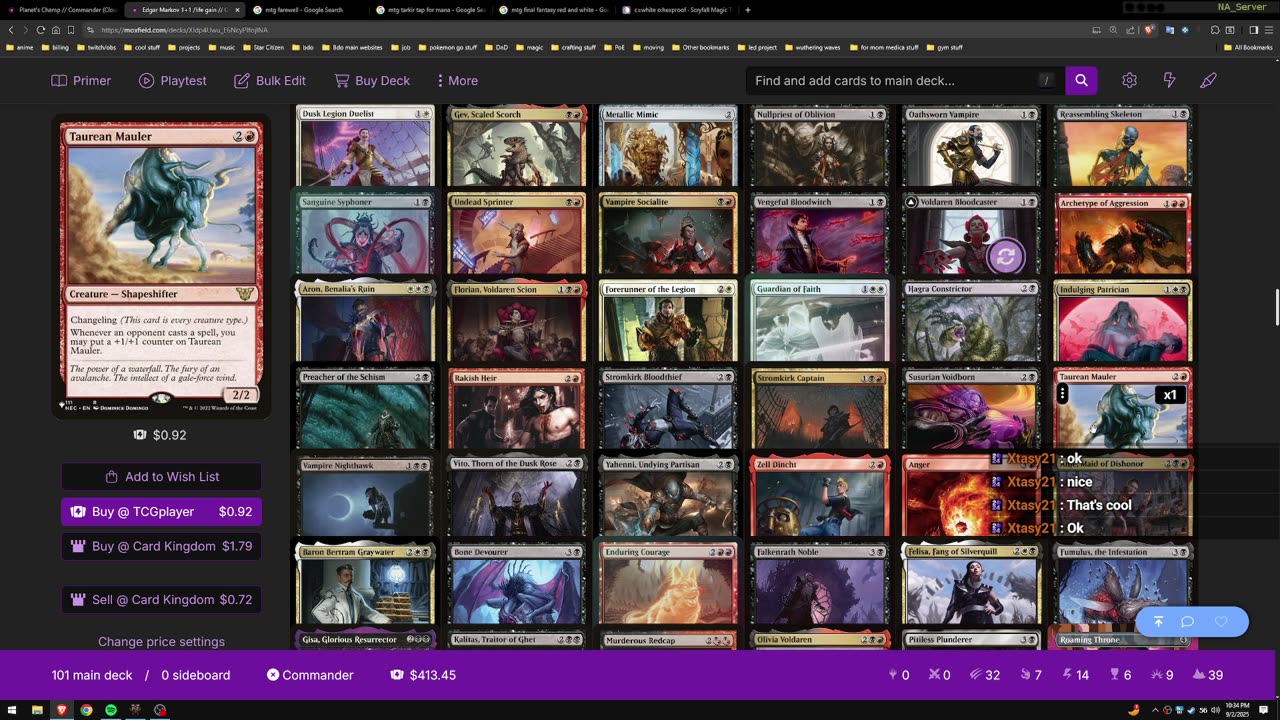Select the Stromkirk Bloodthief card
This screenshot has width=1280, height=720.
coord(668,409)
